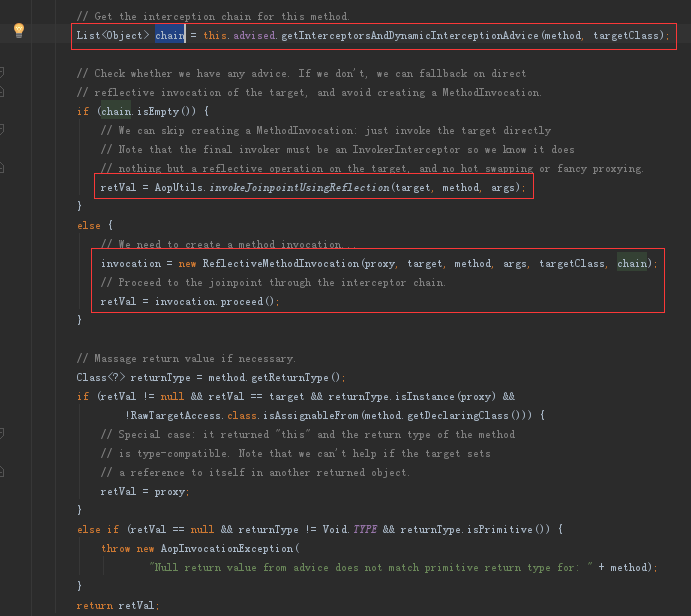This screenshot has width=691, height=616.
Task: Click '+ method' at end of exception message line
Action: [622, 568]
